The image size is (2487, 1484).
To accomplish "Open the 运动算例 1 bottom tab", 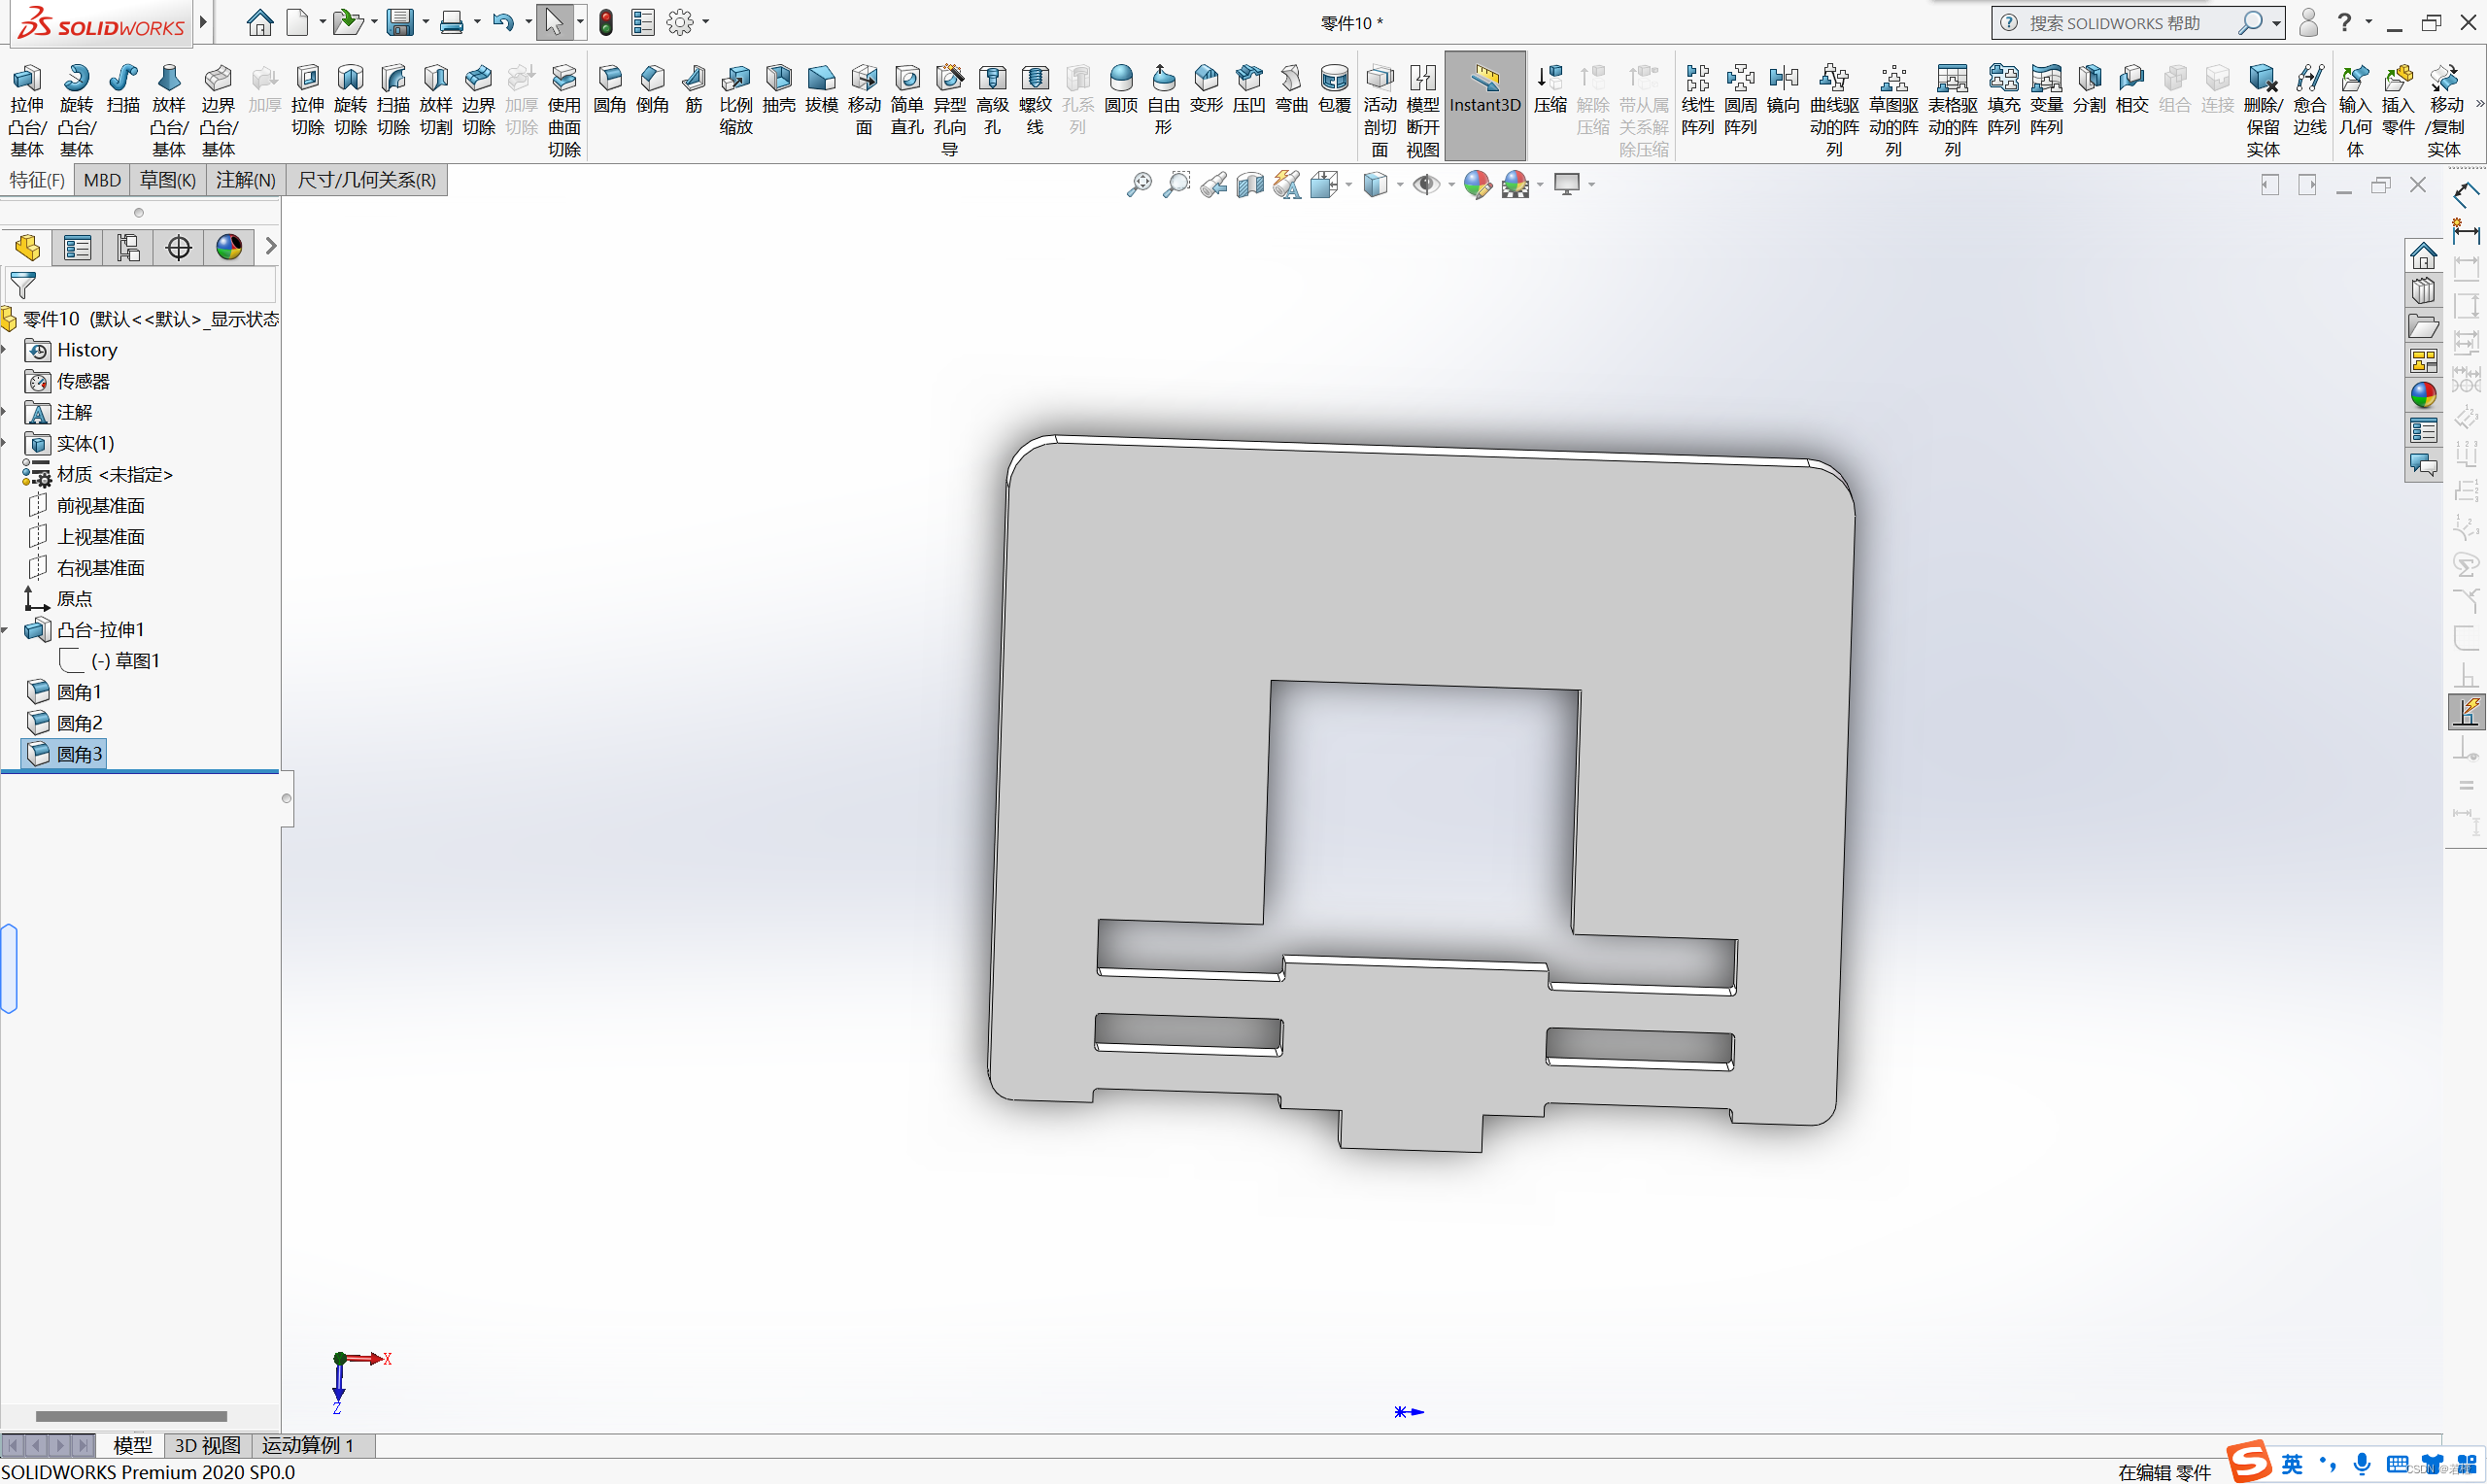I will pos(308,1445).
